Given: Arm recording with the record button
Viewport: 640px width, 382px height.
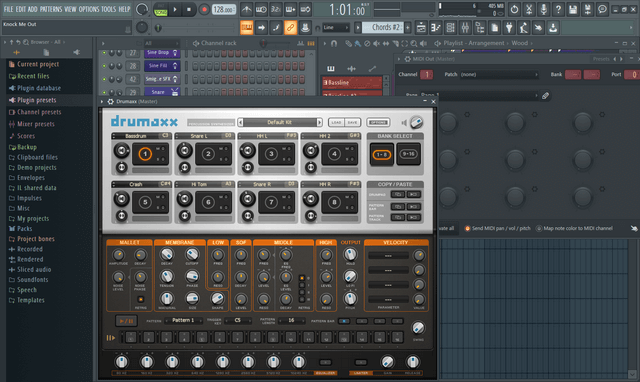Looking at the screenshot, I should (x=204, y=9).
